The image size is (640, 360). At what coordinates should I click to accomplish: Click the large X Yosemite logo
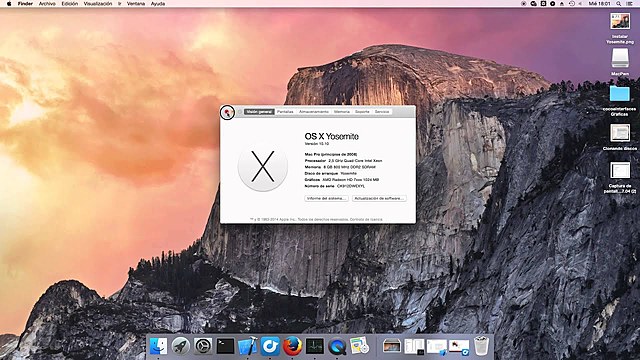263,167
